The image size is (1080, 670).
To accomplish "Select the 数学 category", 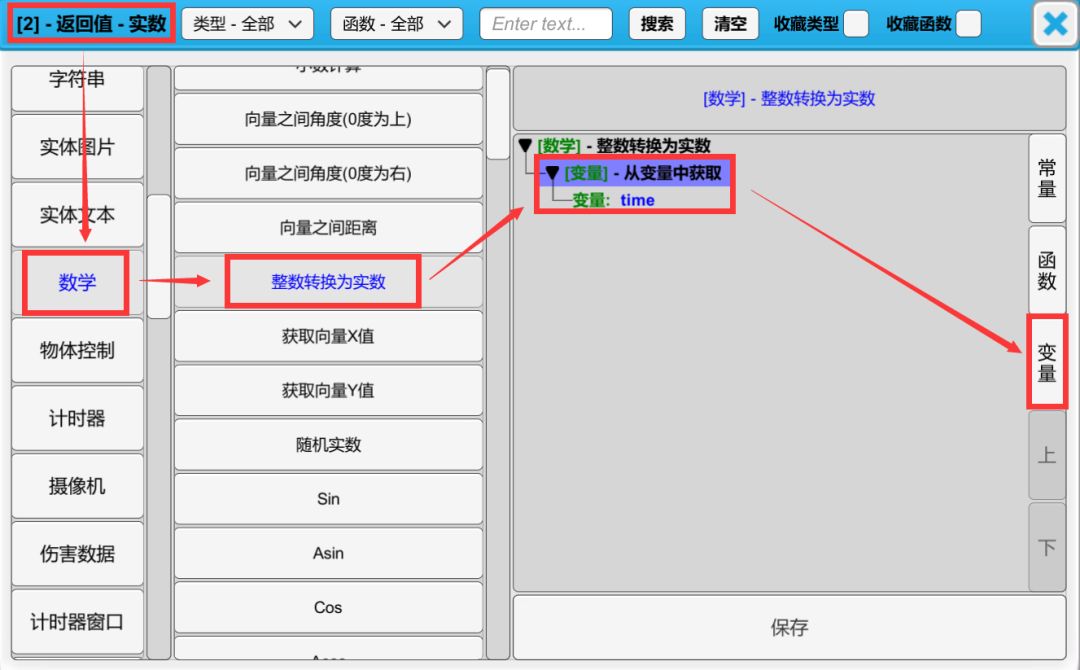I will coord(77,283).
